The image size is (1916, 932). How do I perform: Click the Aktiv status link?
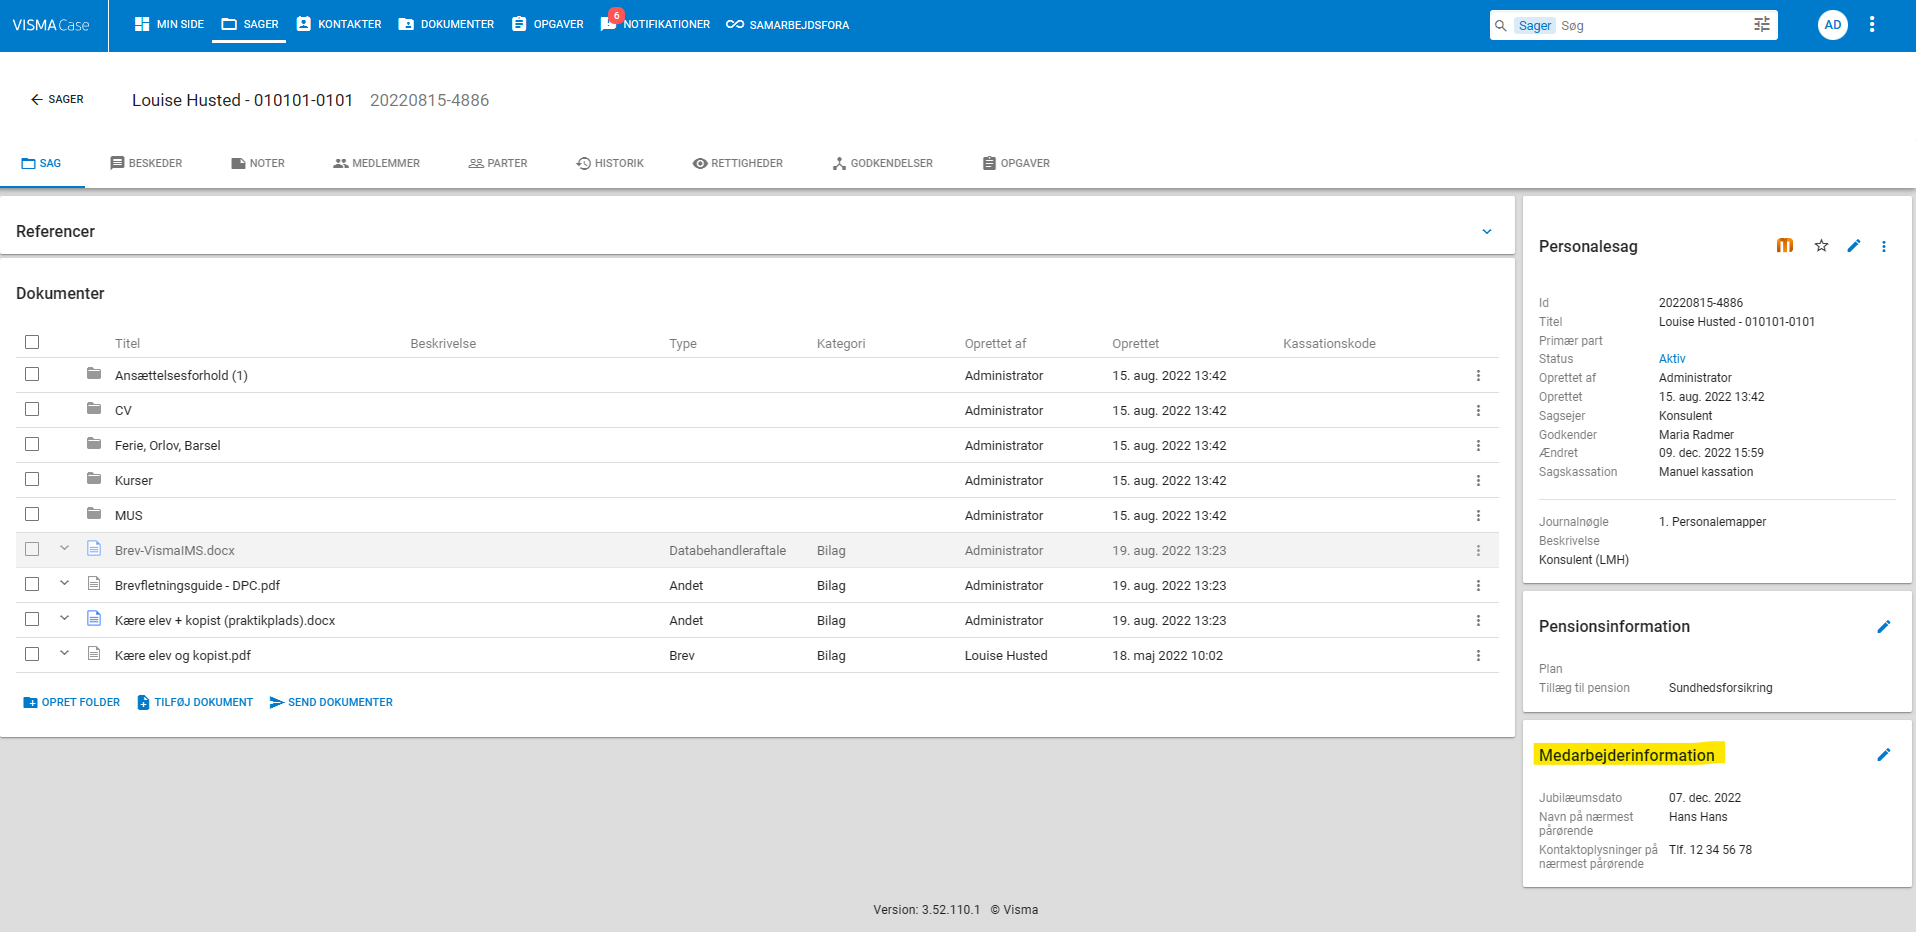tap(1672, 359)
